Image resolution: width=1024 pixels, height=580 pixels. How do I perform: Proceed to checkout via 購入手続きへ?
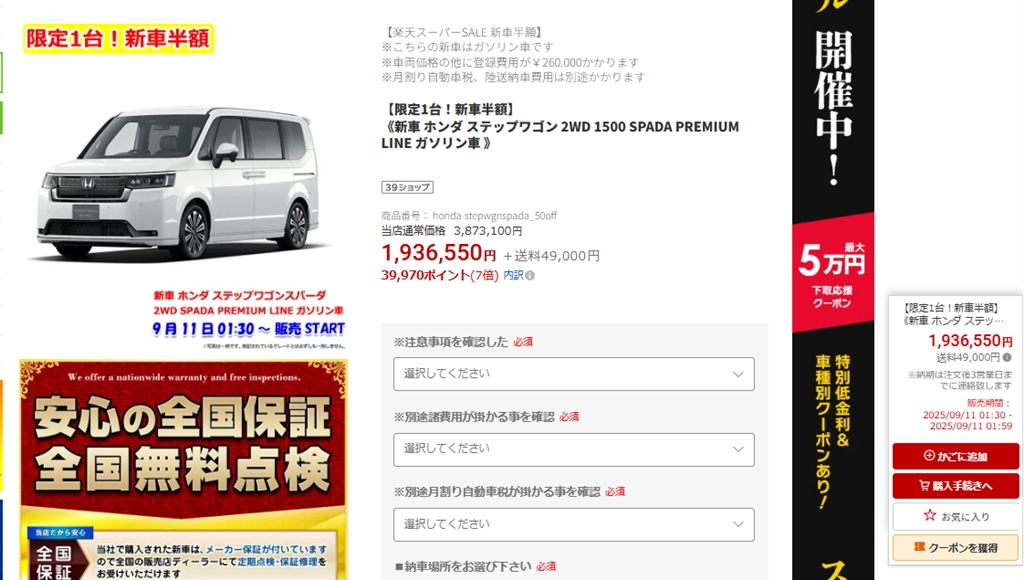coord(955,485)
